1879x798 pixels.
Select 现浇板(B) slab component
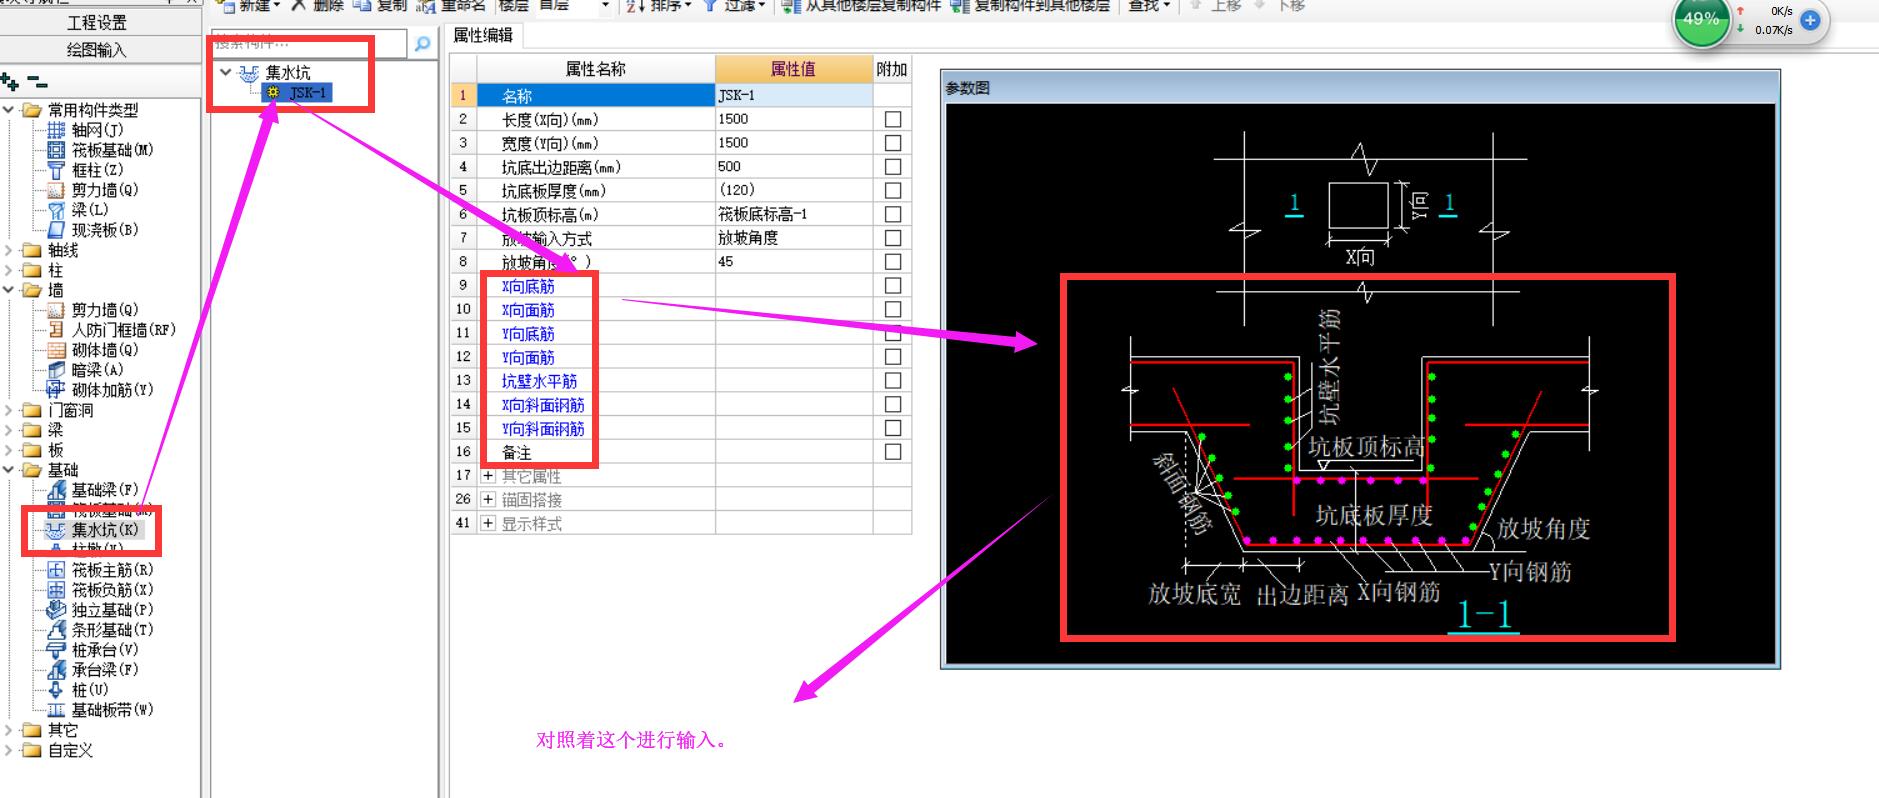point(104,230)
